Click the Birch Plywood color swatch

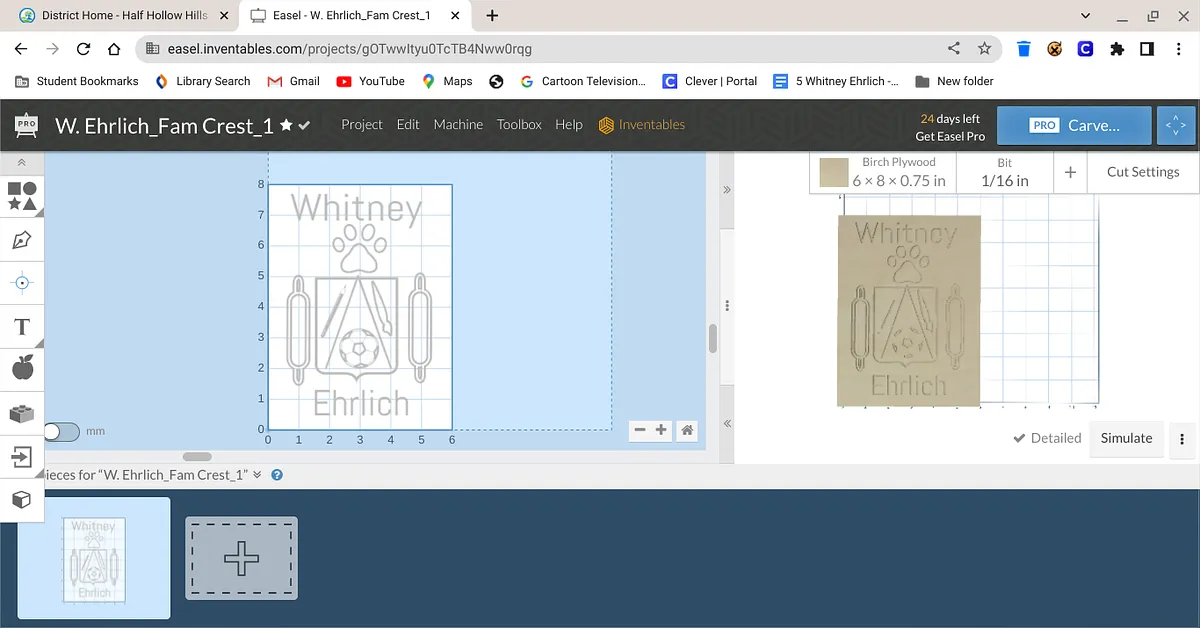pos(833,173)
